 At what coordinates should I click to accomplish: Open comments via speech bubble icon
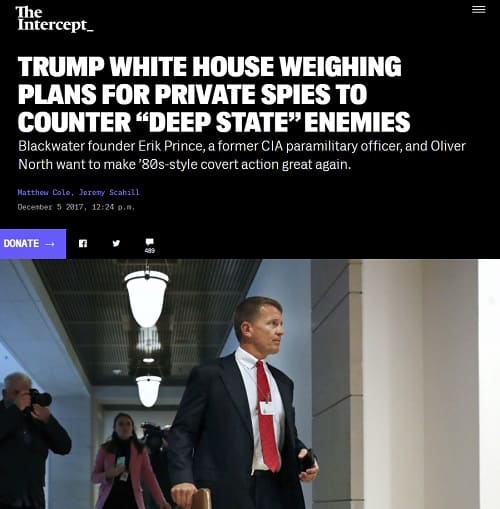click(150, 241)
